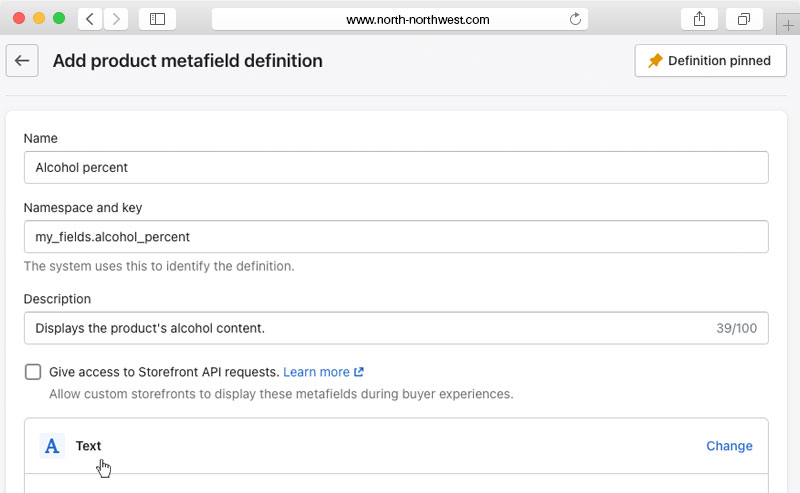Click into the Name field

396,168
